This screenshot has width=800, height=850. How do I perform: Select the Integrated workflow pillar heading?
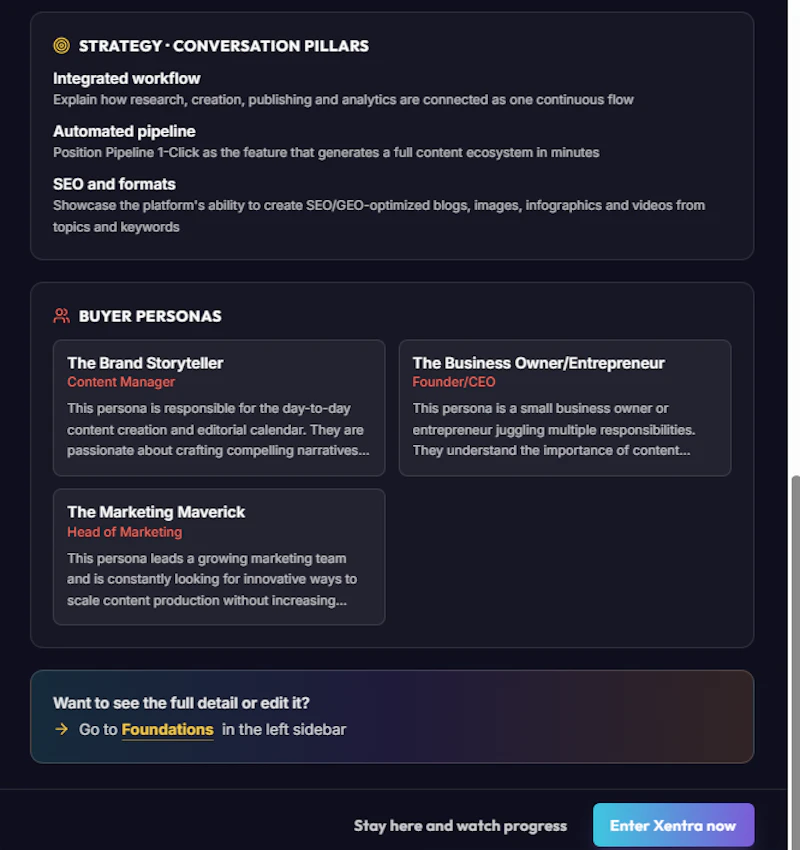[126, 79]
